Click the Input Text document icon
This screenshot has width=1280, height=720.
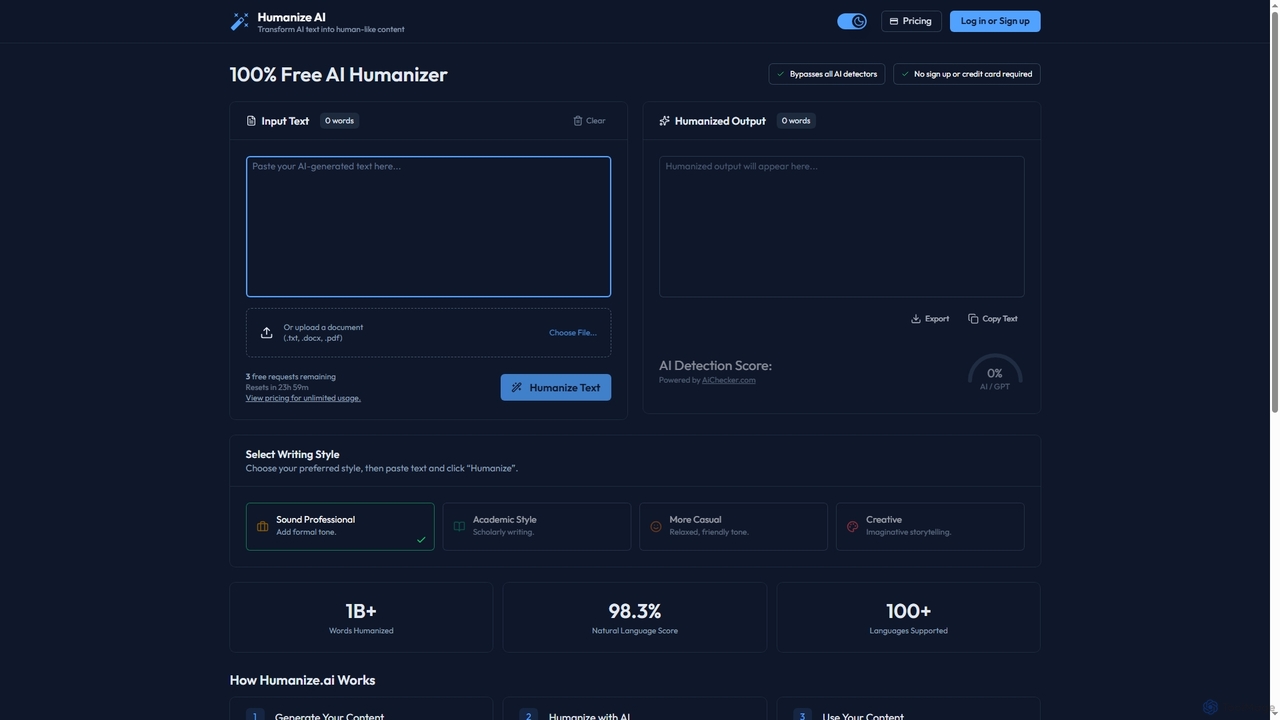251,121
